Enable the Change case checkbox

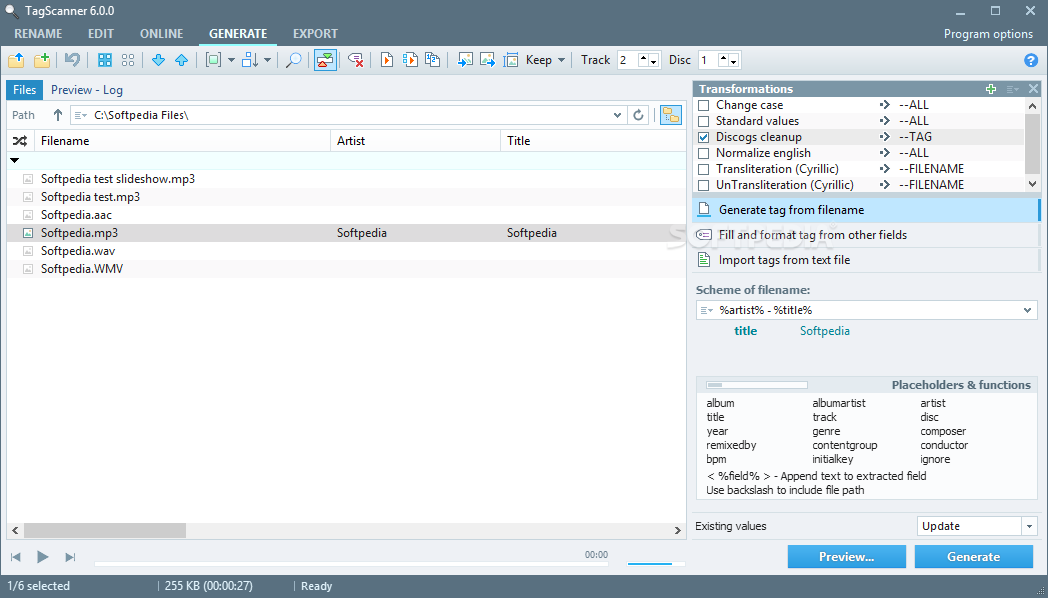pos(703,106)
